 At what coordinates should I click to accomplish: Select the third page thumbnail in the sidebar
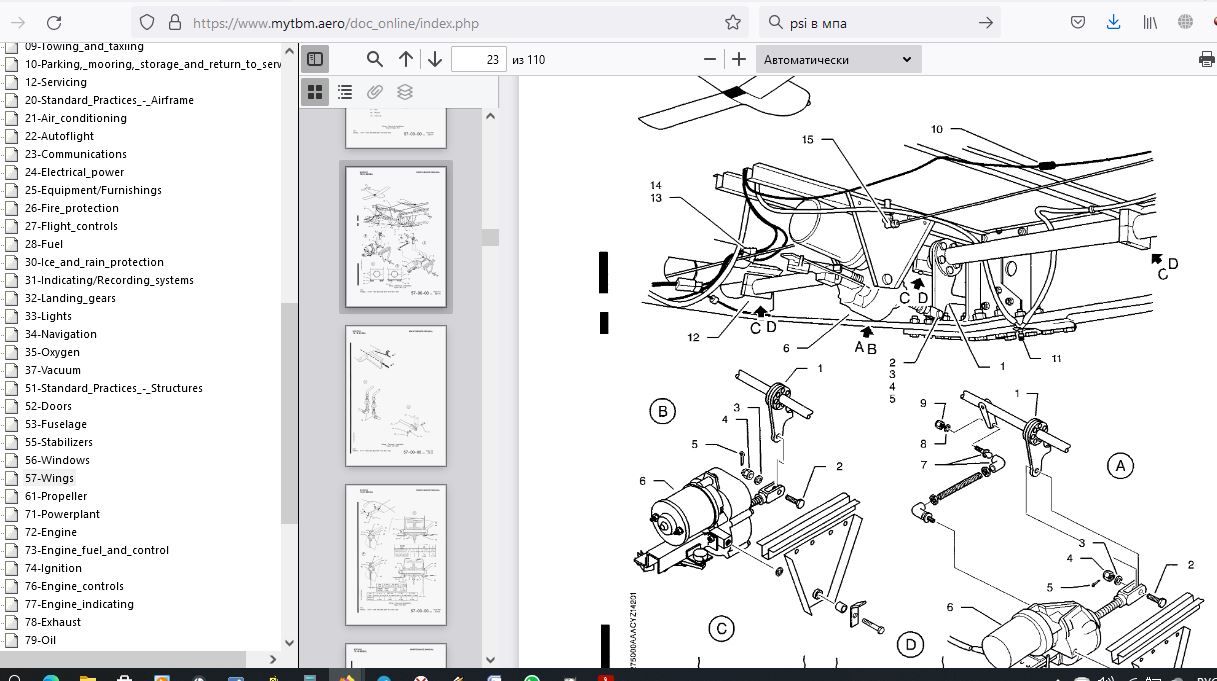[x=396, y=396]
